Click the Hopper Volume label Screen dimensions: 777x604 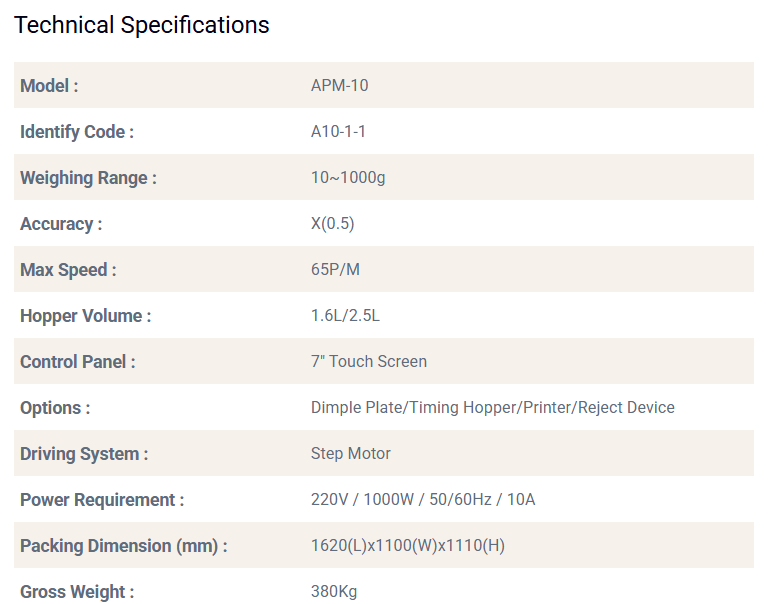coord(86,316)
